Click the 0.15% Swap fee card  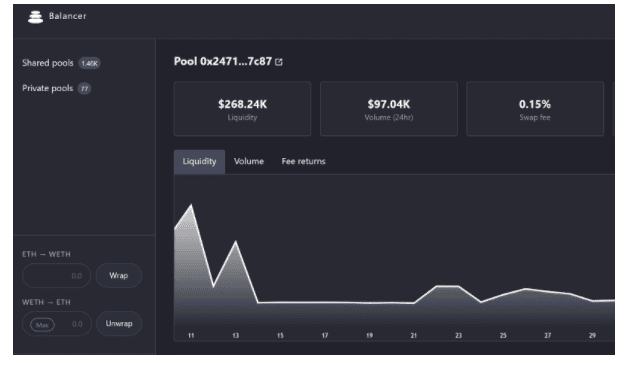(535, 109)
